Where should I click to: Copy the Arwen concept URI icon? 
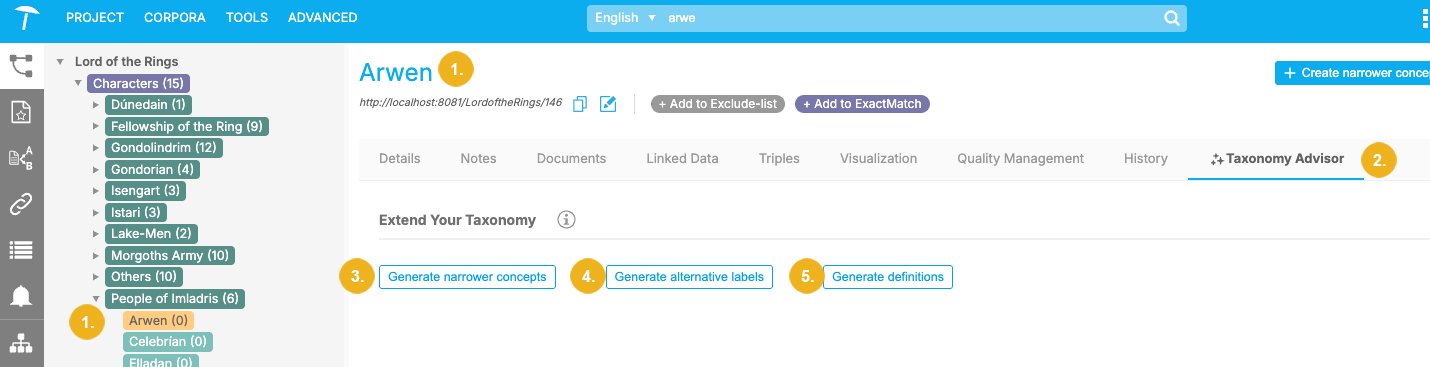point(580,104)
